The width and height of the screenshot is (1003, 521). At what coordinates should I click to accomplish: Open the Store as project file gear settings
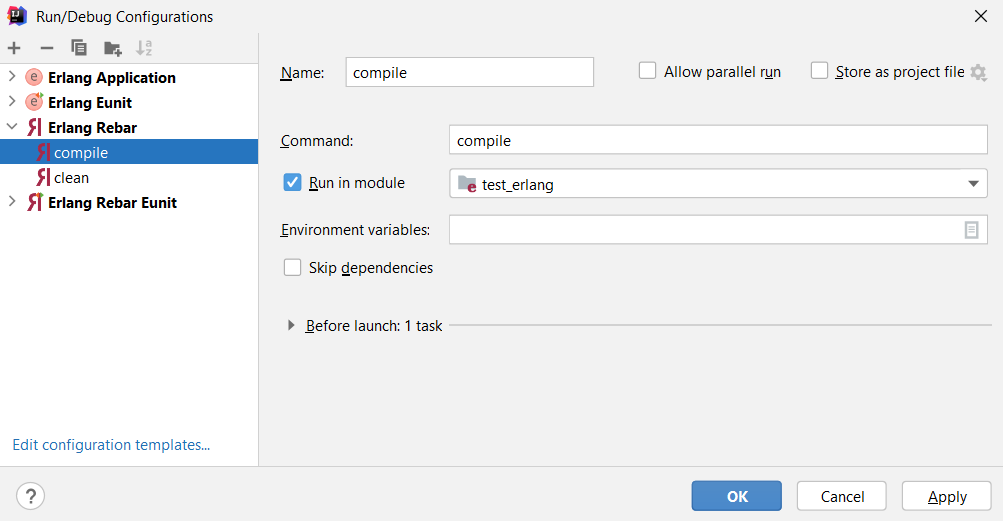[x=978, y=72]
